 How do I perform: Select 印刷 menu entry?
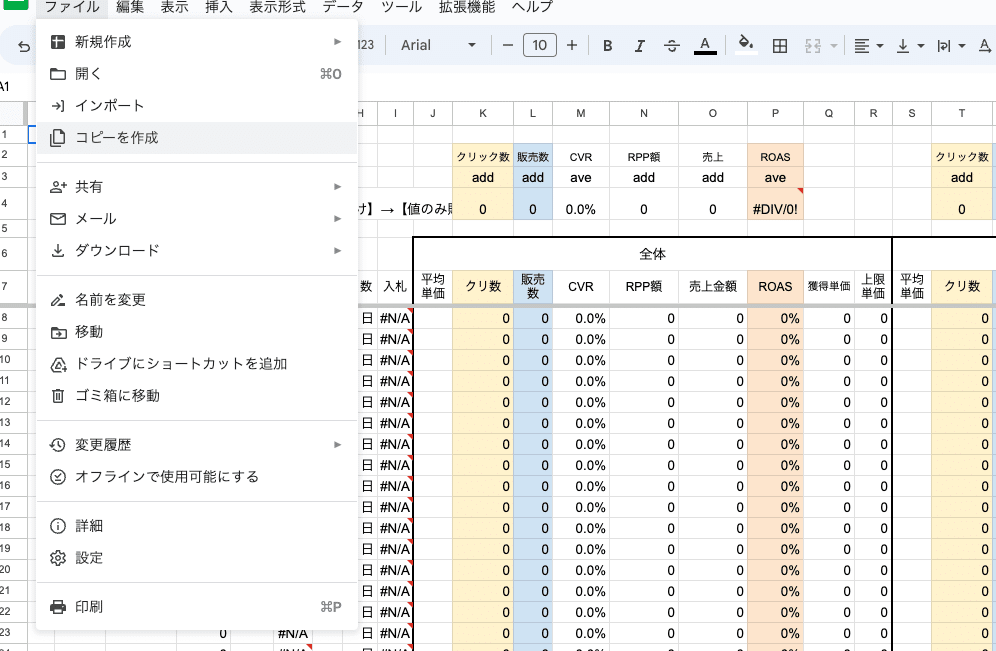(197, 607)
